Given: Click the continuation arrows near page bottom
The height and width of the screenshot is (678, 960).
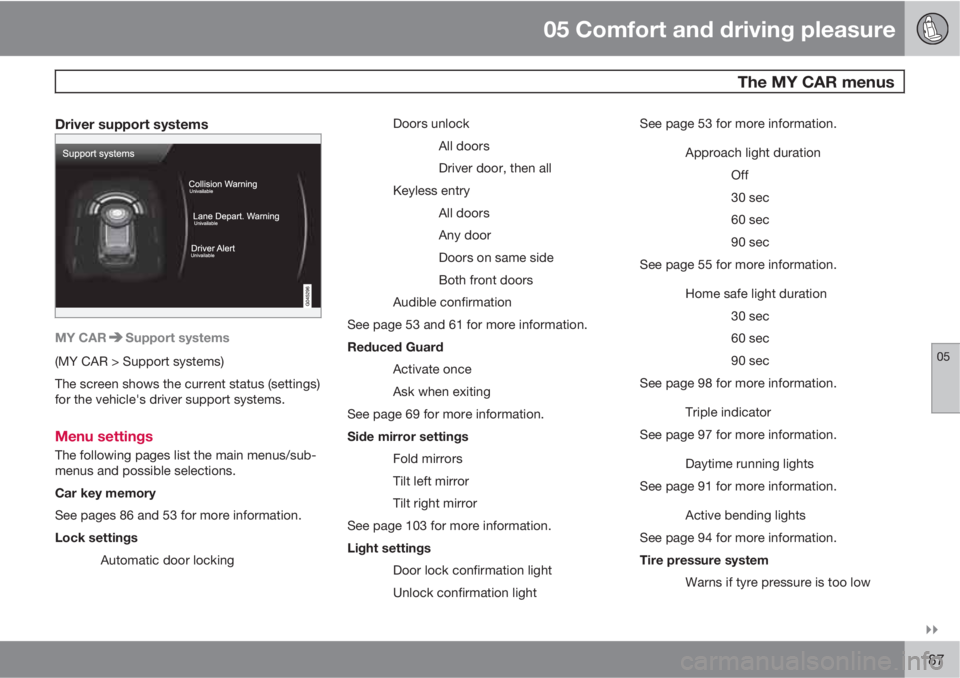Looking at the screenshot, I should coord(932,630).
